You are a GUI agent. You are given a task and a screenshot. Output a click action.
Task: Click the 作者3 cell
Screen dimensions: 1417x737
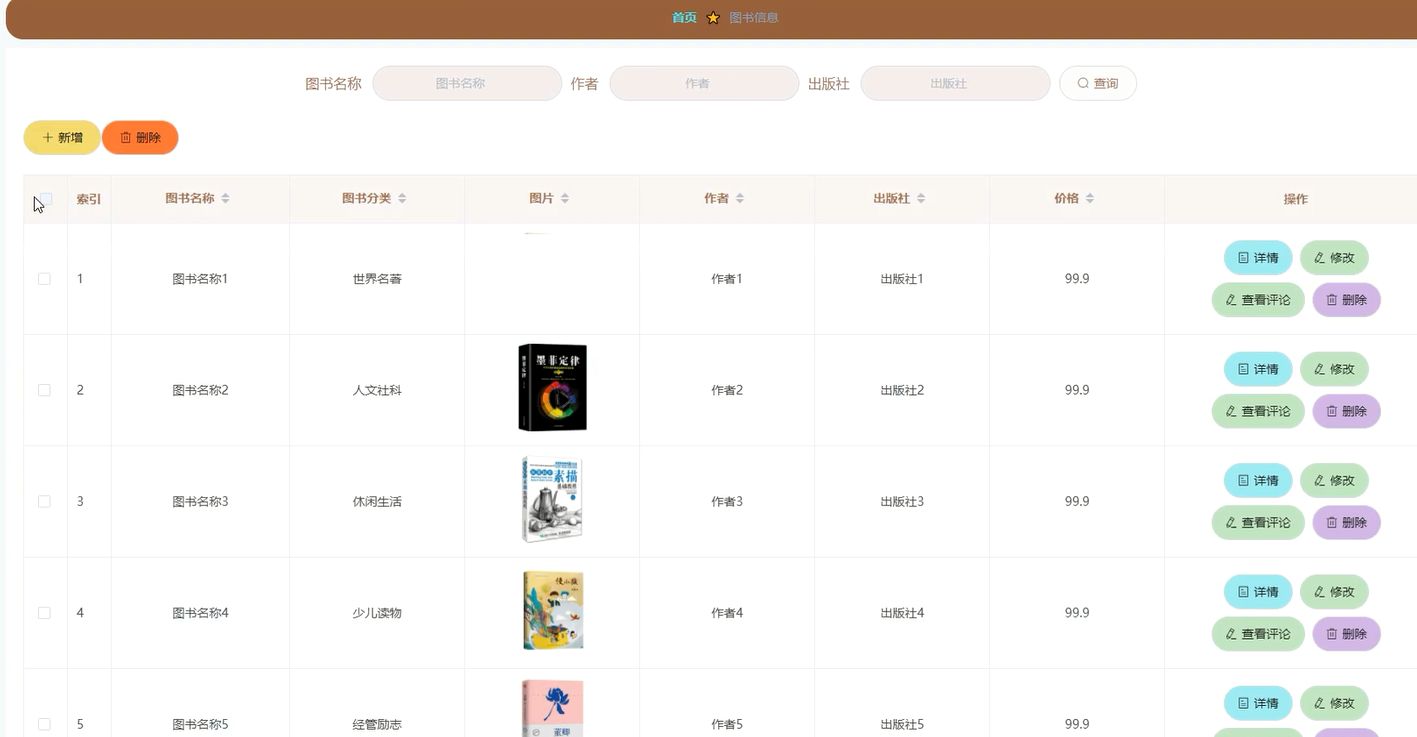tap(727, 502)
